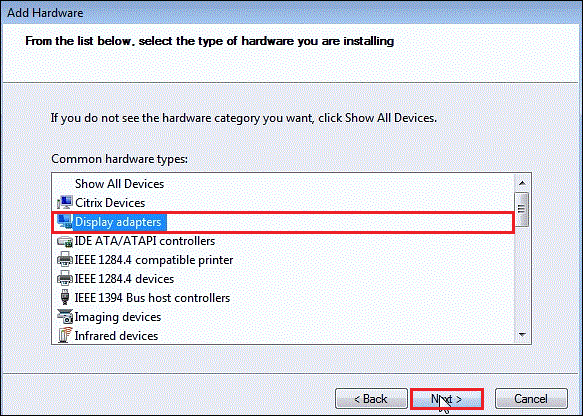This screenshot has height=416, width=583.
Task: Select Display adapters entry text
Action: click(x=118, y=222)
